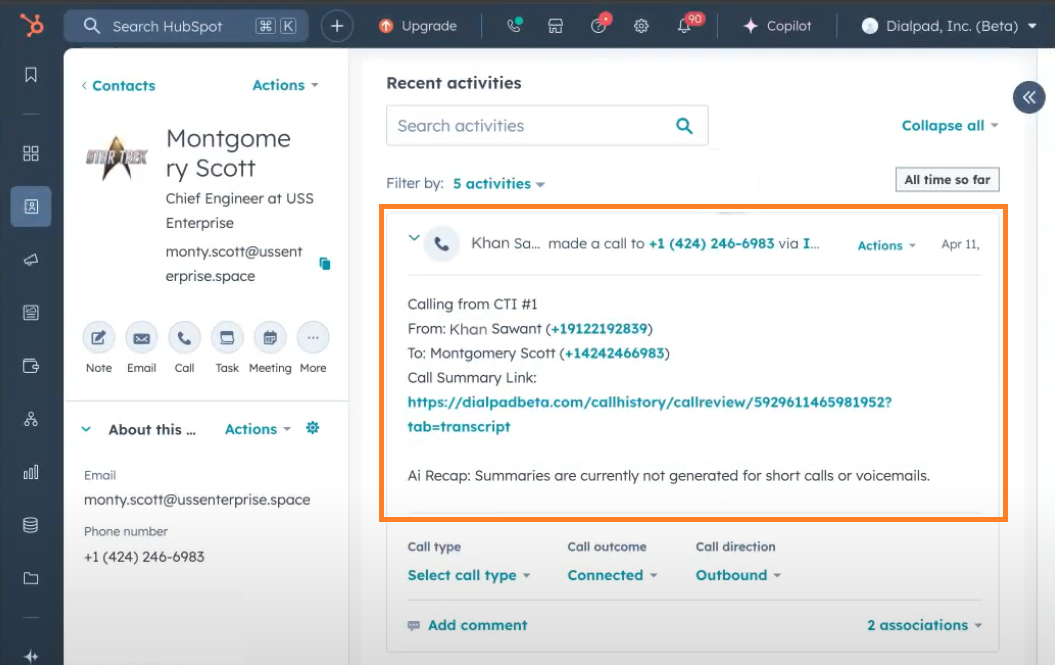Open the Library folder icon in sidebar
Screen dimensions: 1055x665
pos(31,578)
